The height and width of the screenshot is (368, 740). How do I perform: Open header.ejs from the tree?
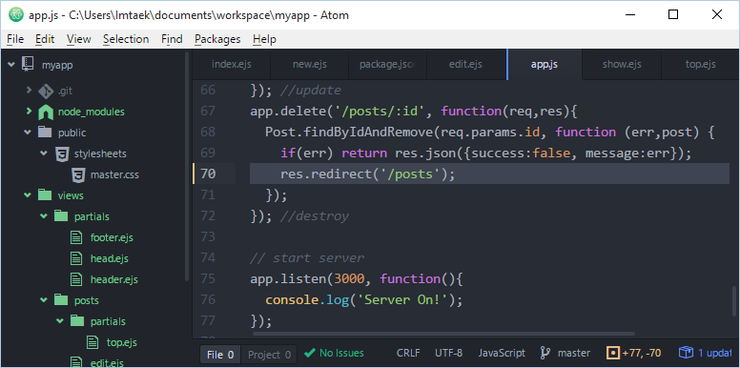point(114,279)
